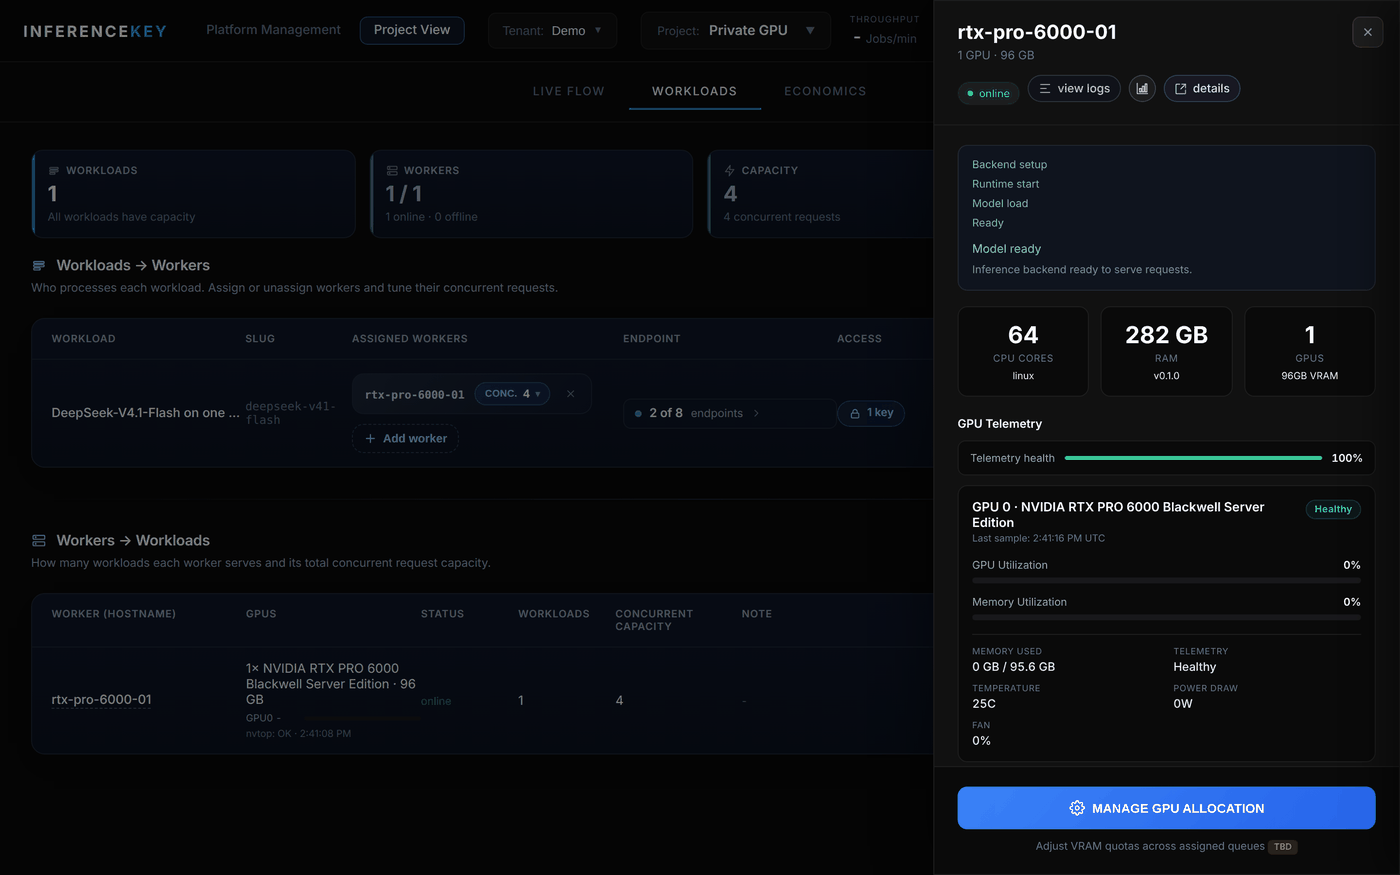The image size is (1400, 875).
Task: Click the Manage GPU Allocation button
Action: point(1166,808)
